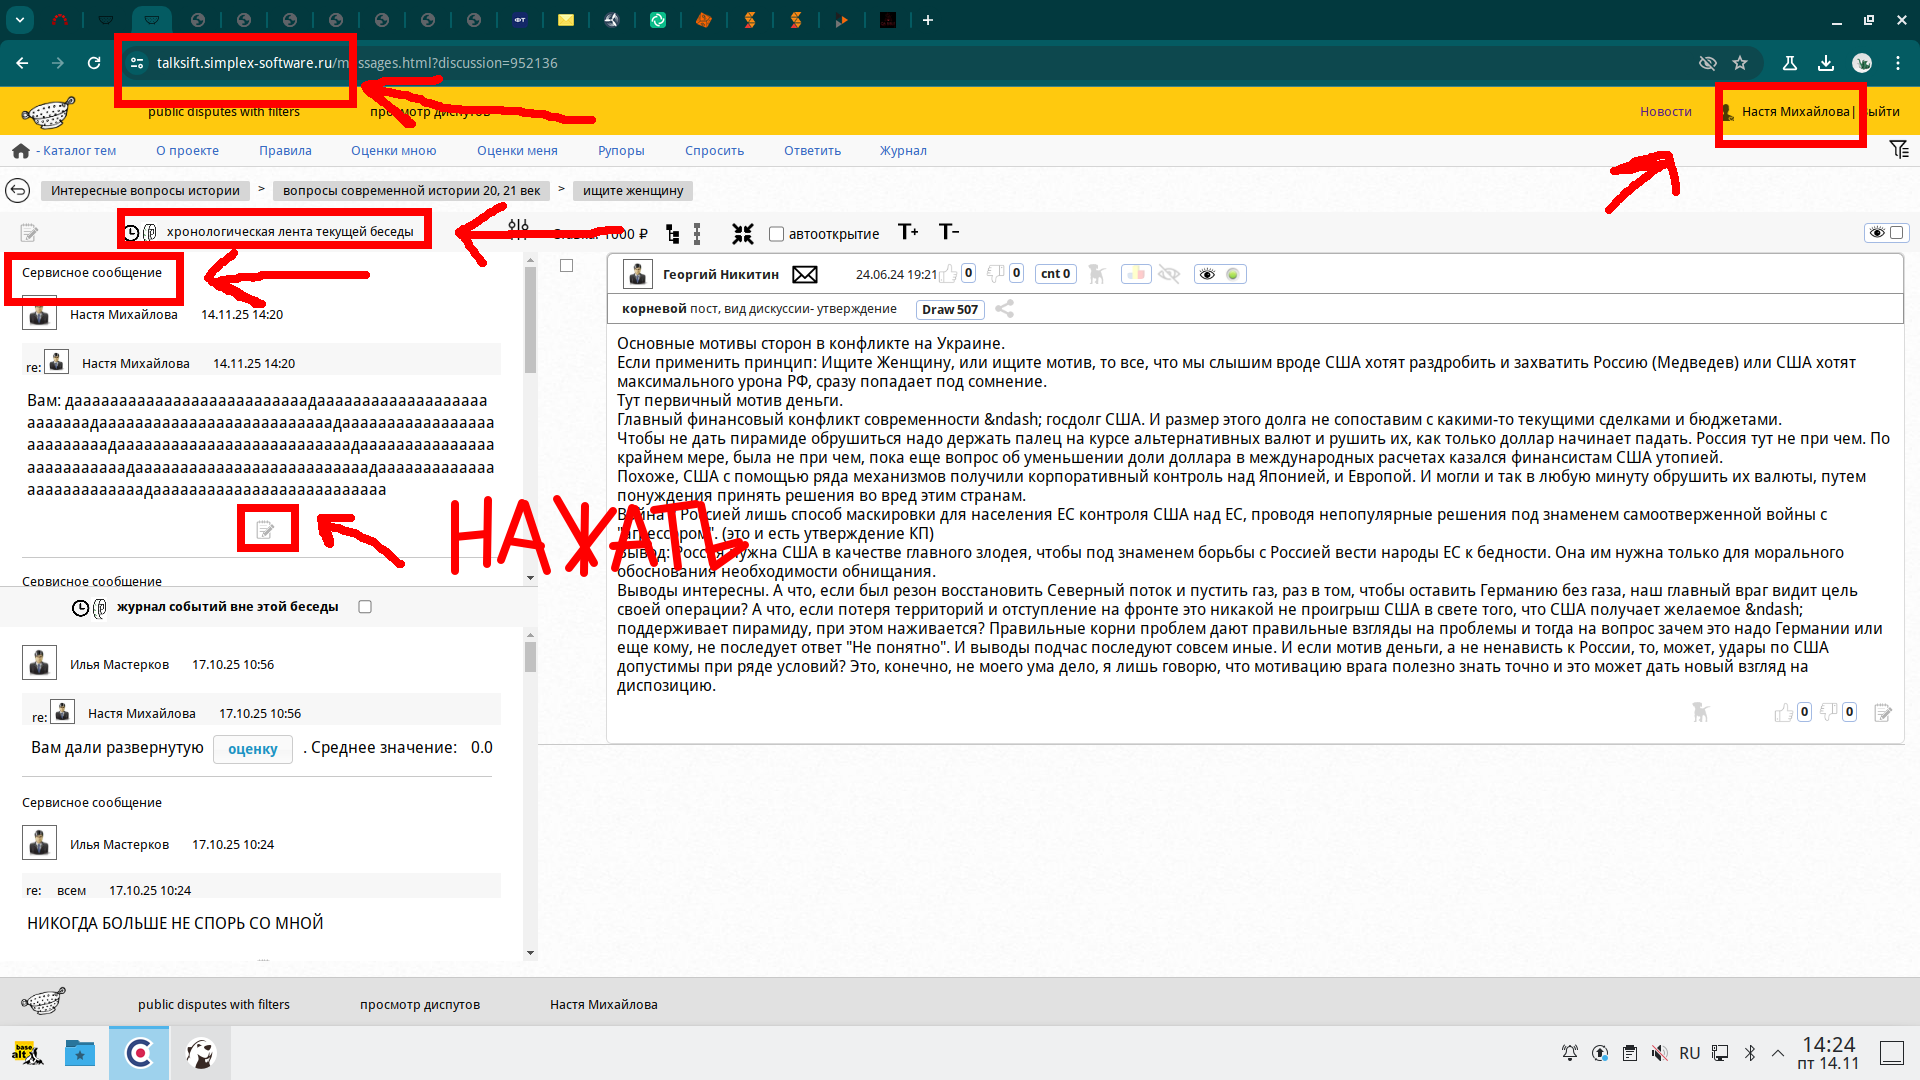Toggle the eye visibility button in post header
The width and height of the screenshot is (1920, 1080).
[x=1207, y=274]
